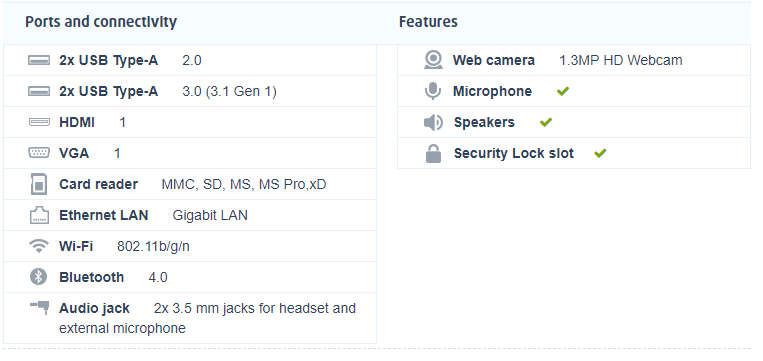Viewport: 763px width, 361px height.
Task: Select the Features section heading
Action: click(x=428, y=22)
